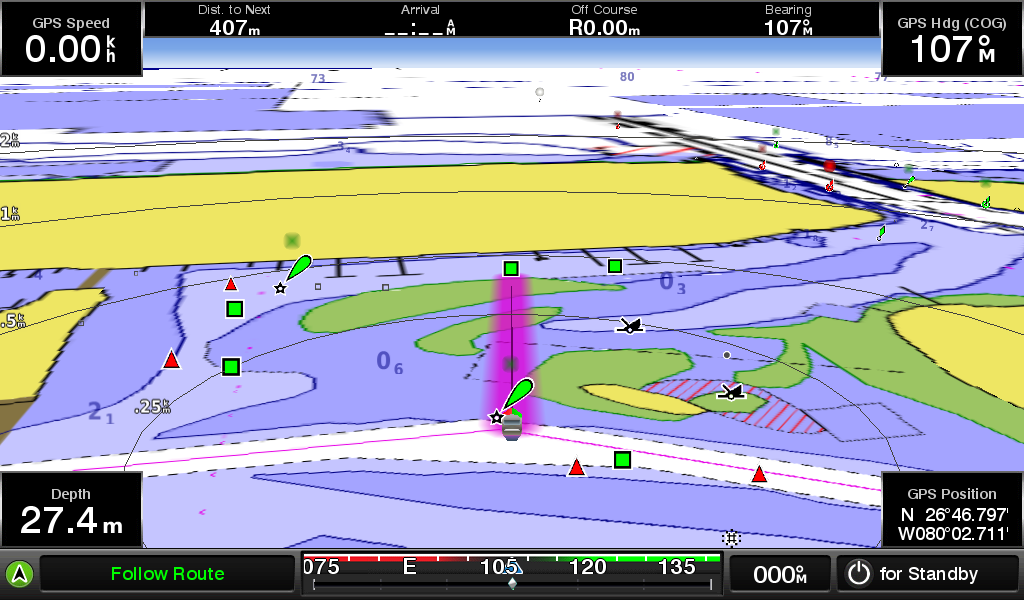
Task: Tap the GPS Hdg (COG) data box
Action: coord(951,40)
